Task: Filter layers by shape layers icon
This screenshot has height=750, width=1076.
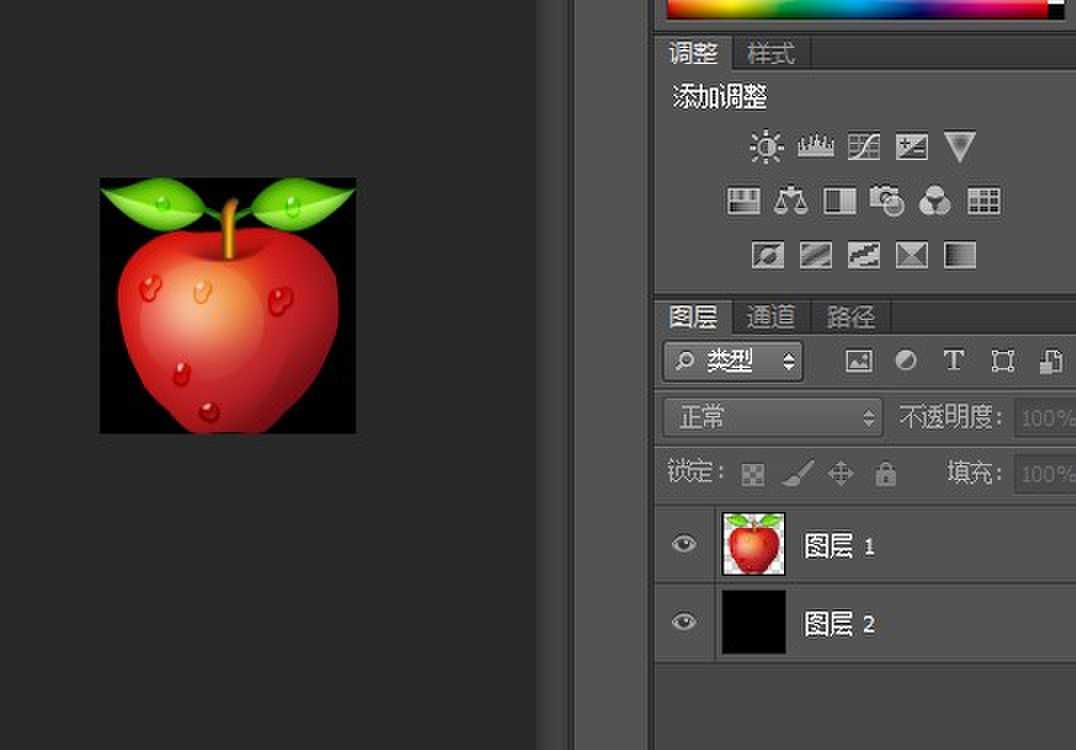Action: click(x=1003, y=361)
